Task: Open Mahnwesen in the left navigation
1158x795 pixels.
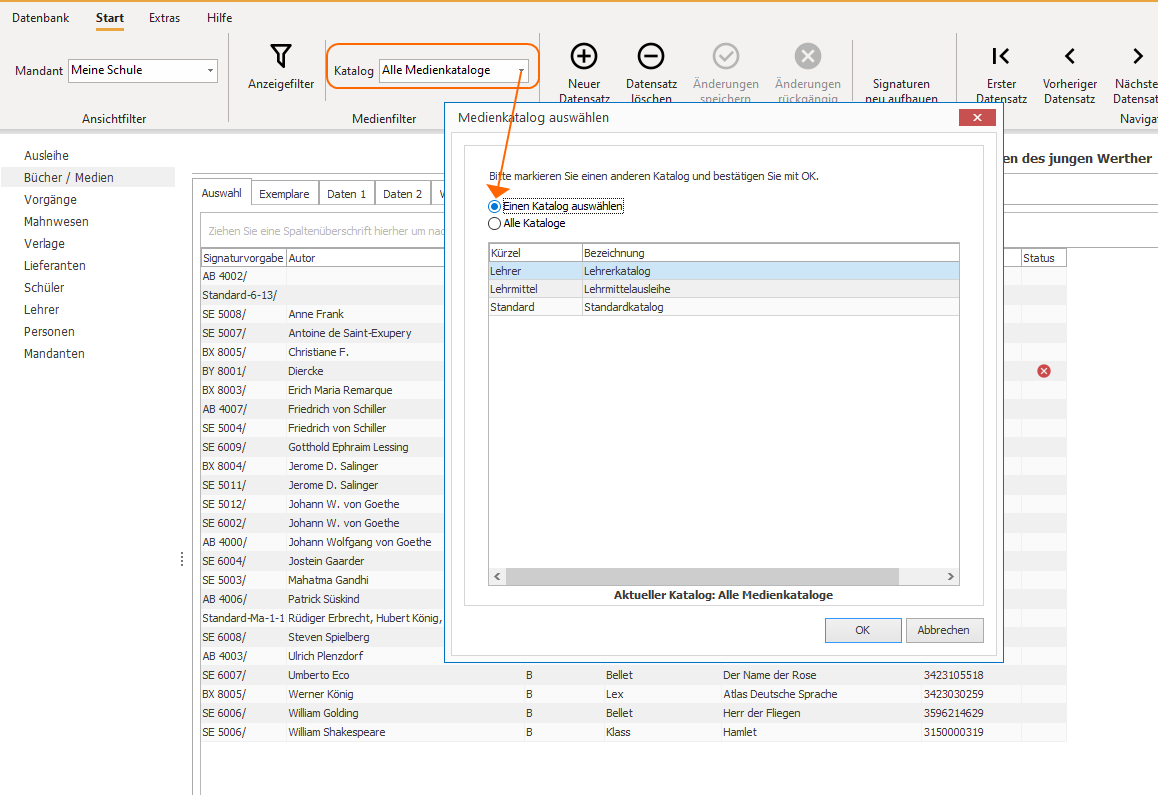Action: click(x=56, y=222)
